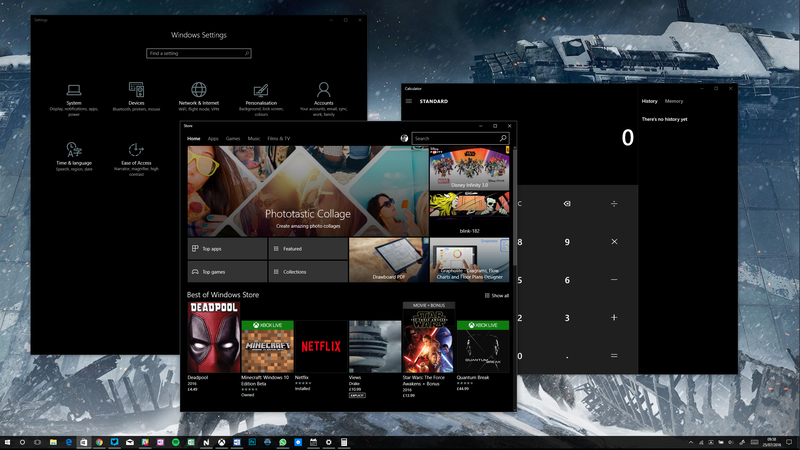Open the Calculator hamburger menu
This screenshot has height=450, width=800.
point(409,101)
